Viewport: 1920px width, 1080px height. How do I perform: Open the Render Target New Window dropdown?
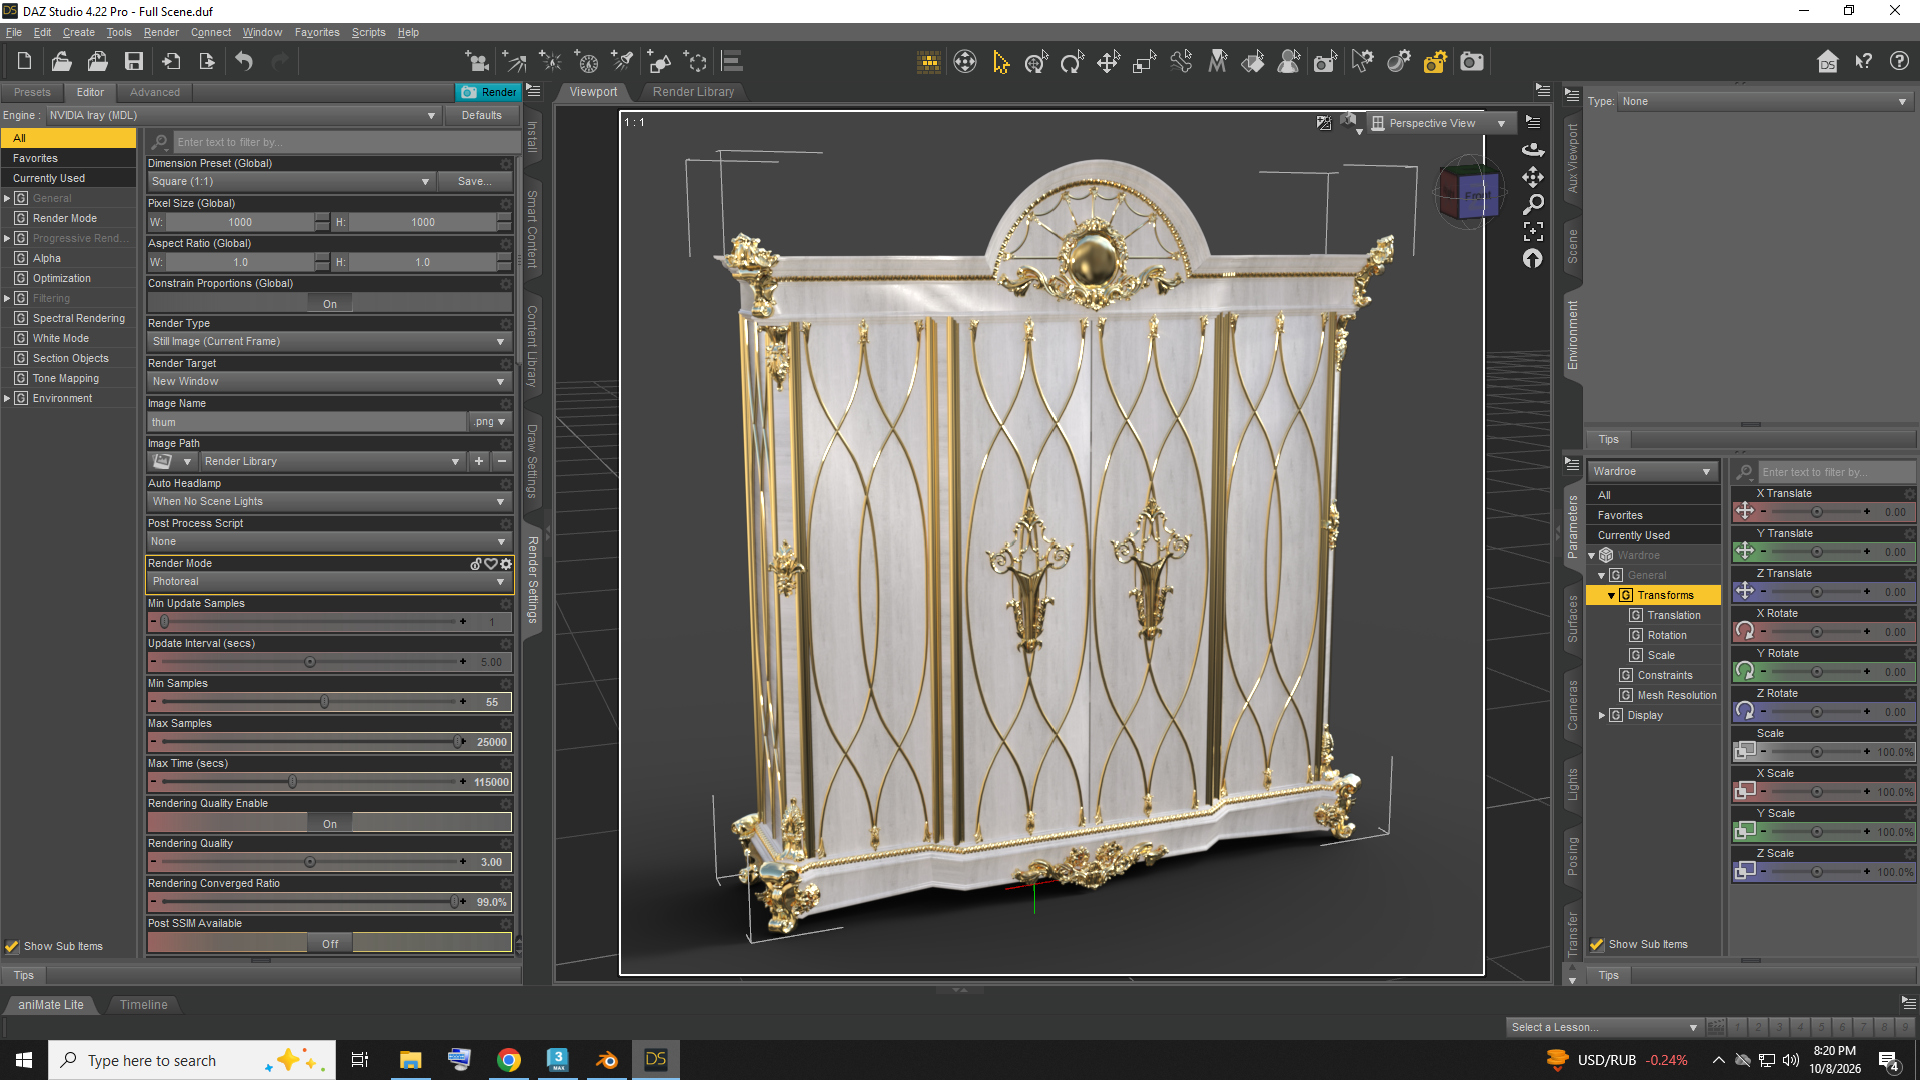point(329,382)
